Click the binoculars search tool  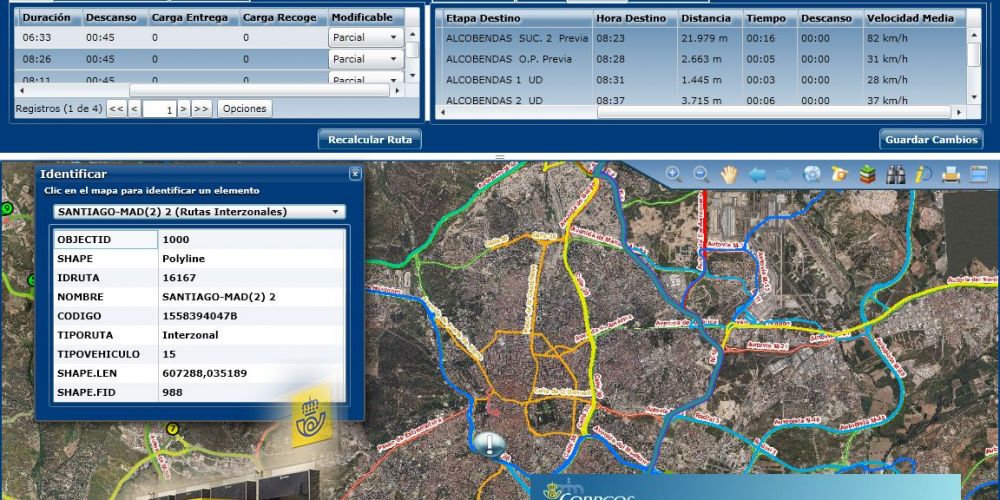point(895,174)
